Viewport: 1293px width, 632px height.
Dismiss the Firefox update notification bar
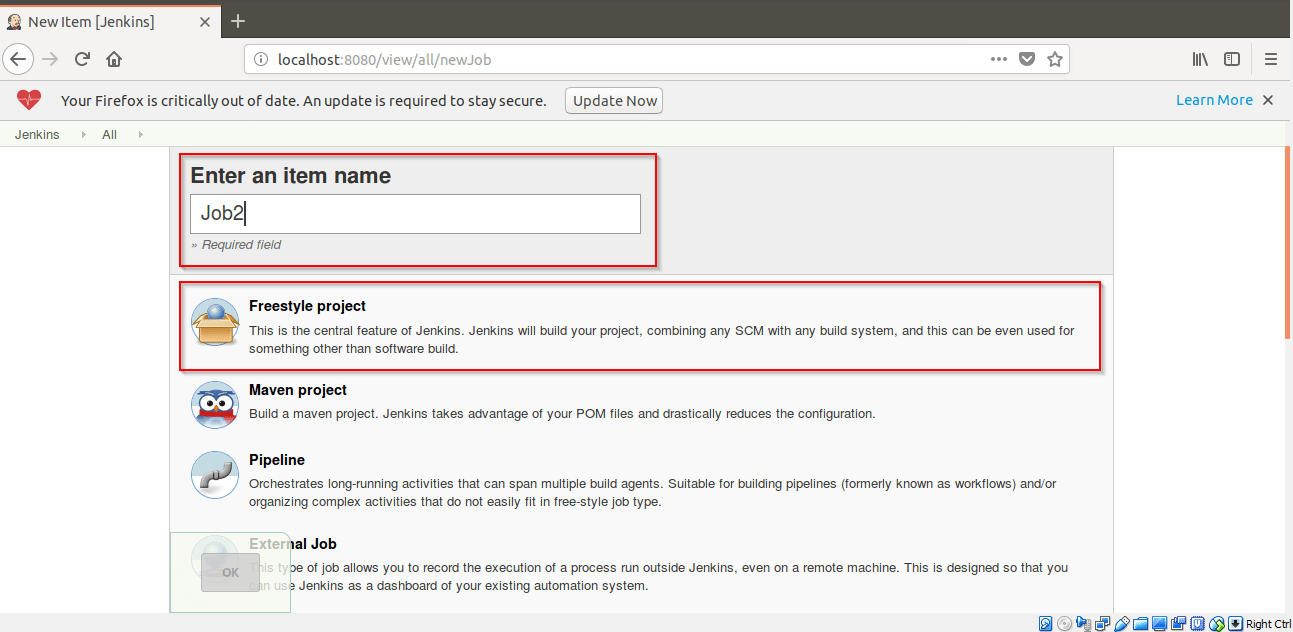coord(1268,100)
